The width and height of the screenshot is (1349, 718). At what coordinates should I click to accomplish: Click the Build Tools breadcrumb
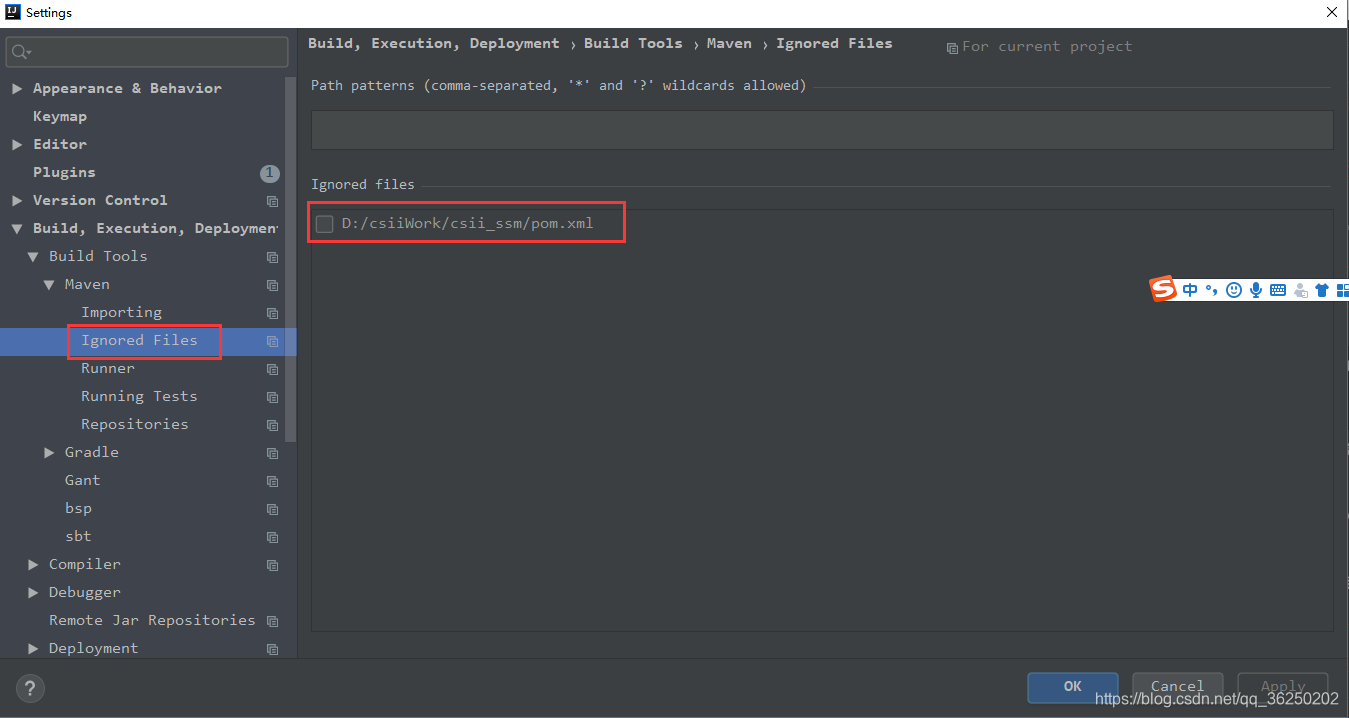point(633,43)
